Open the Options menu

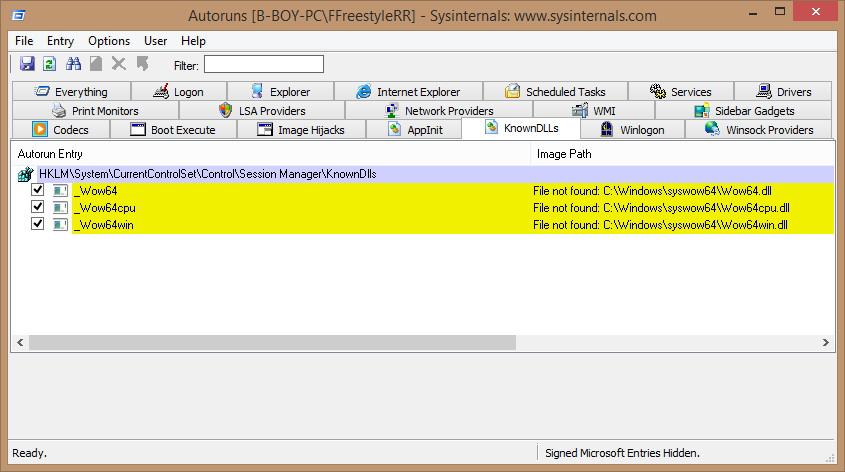point(109,41)
